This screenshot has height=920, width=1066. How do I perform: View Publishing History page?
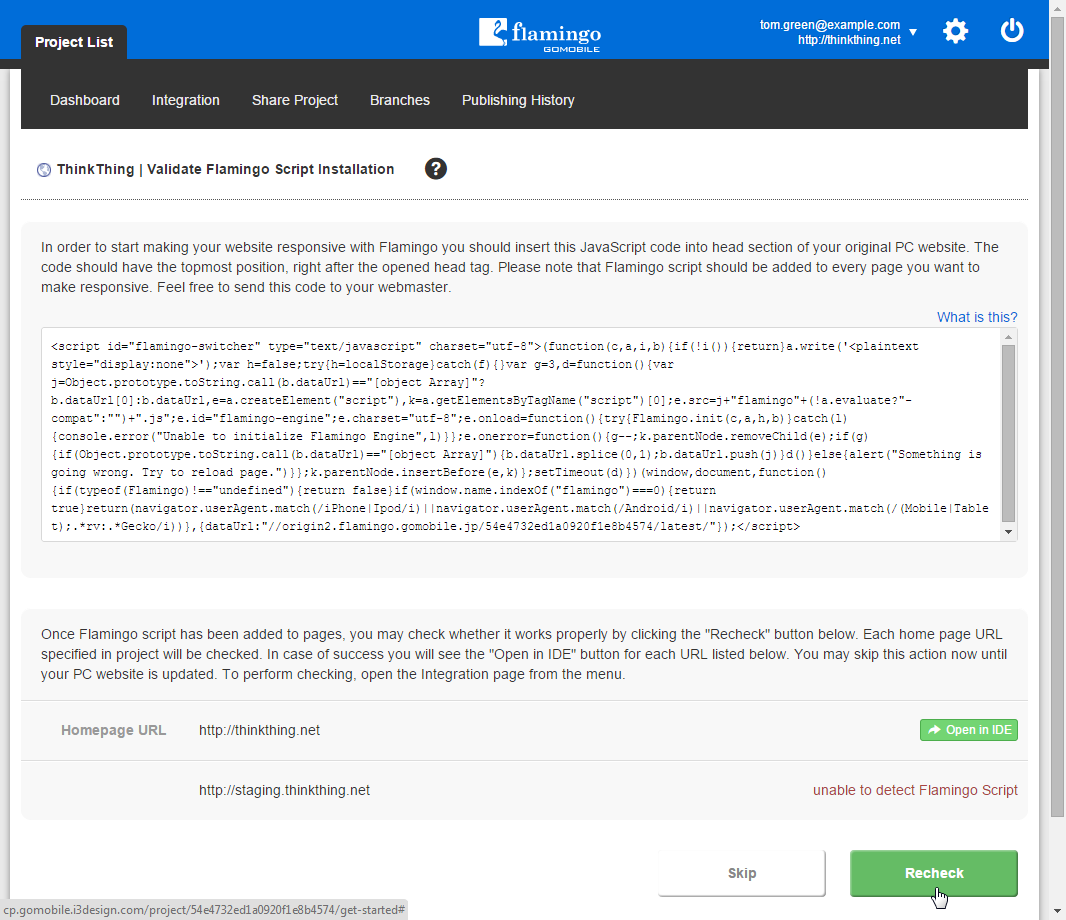pos(518,100)
